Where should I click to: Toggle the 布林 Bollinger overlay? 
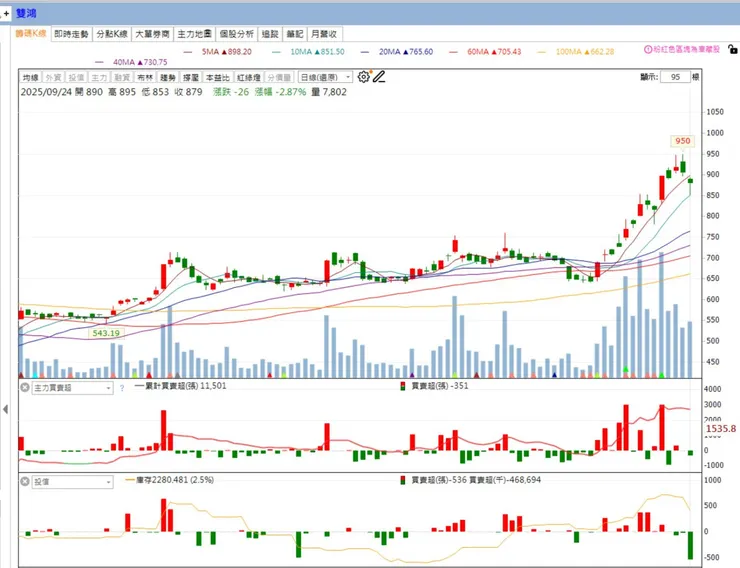click(145, 77)
